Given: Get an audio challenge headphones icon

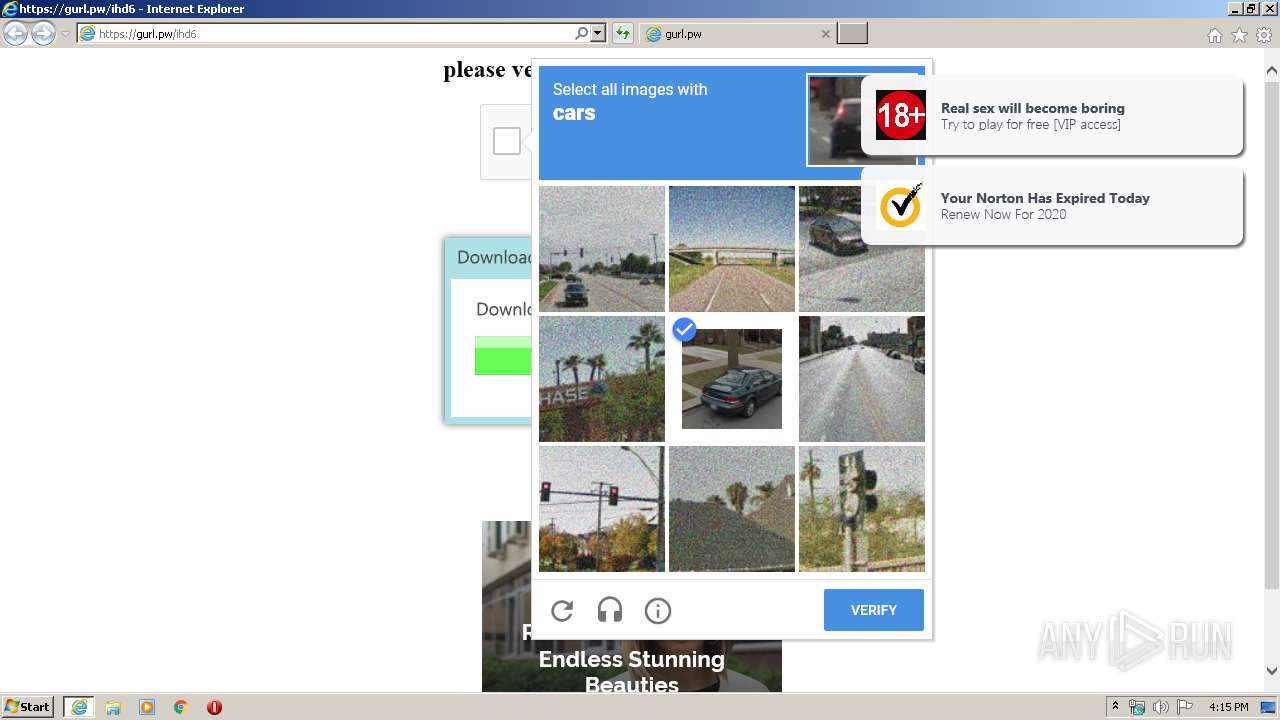Looking at the screenshot, I should coord(610,610).
